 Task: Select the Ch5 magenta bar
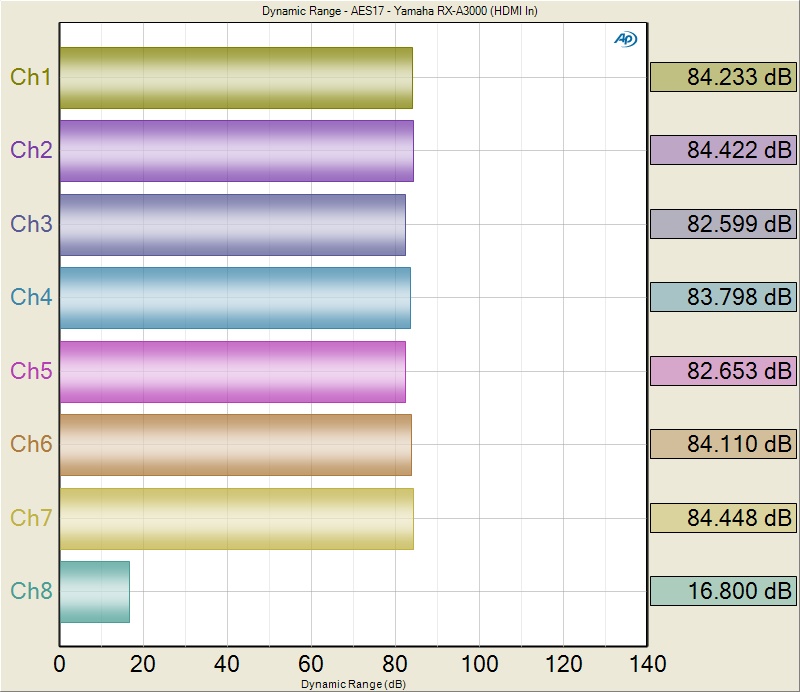pos(232,372)
